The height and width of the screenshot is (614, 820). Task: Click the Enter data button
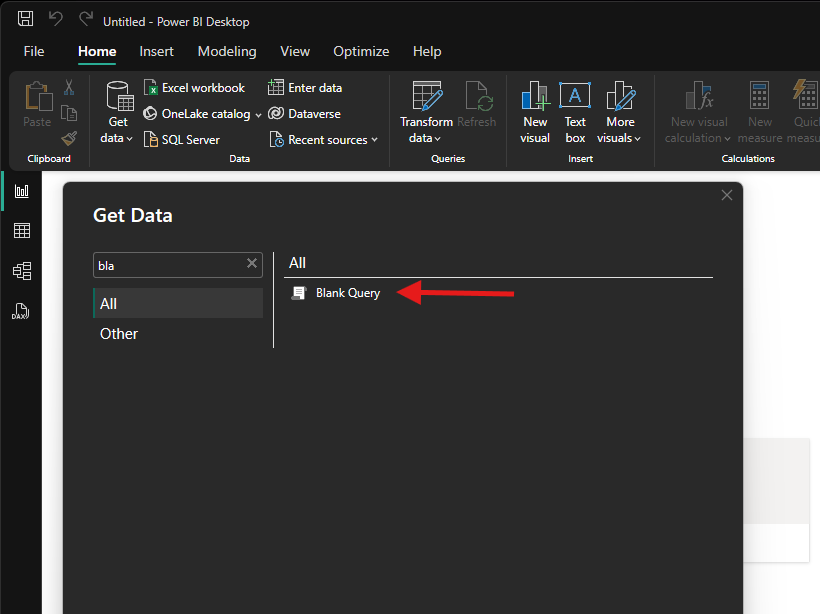point(305,88)
